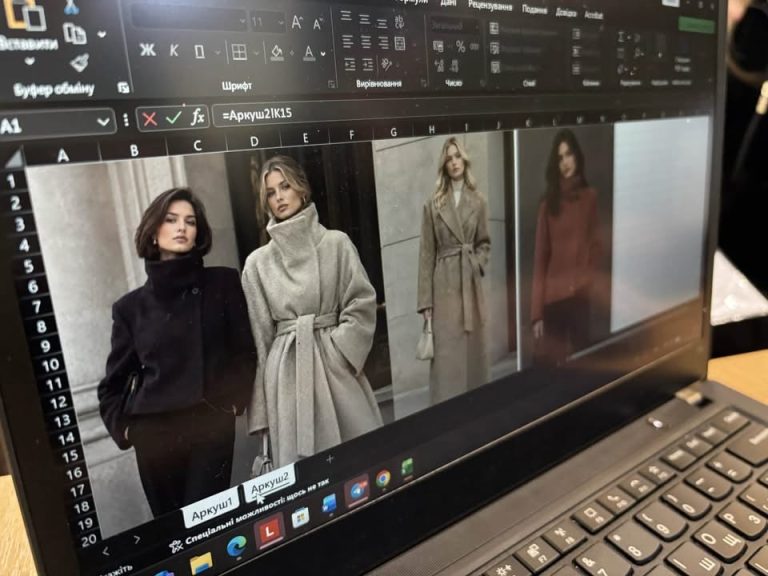This screenshot has height=576, width=768.
Task: Click the text orientation icon
Action: [387, 64]
